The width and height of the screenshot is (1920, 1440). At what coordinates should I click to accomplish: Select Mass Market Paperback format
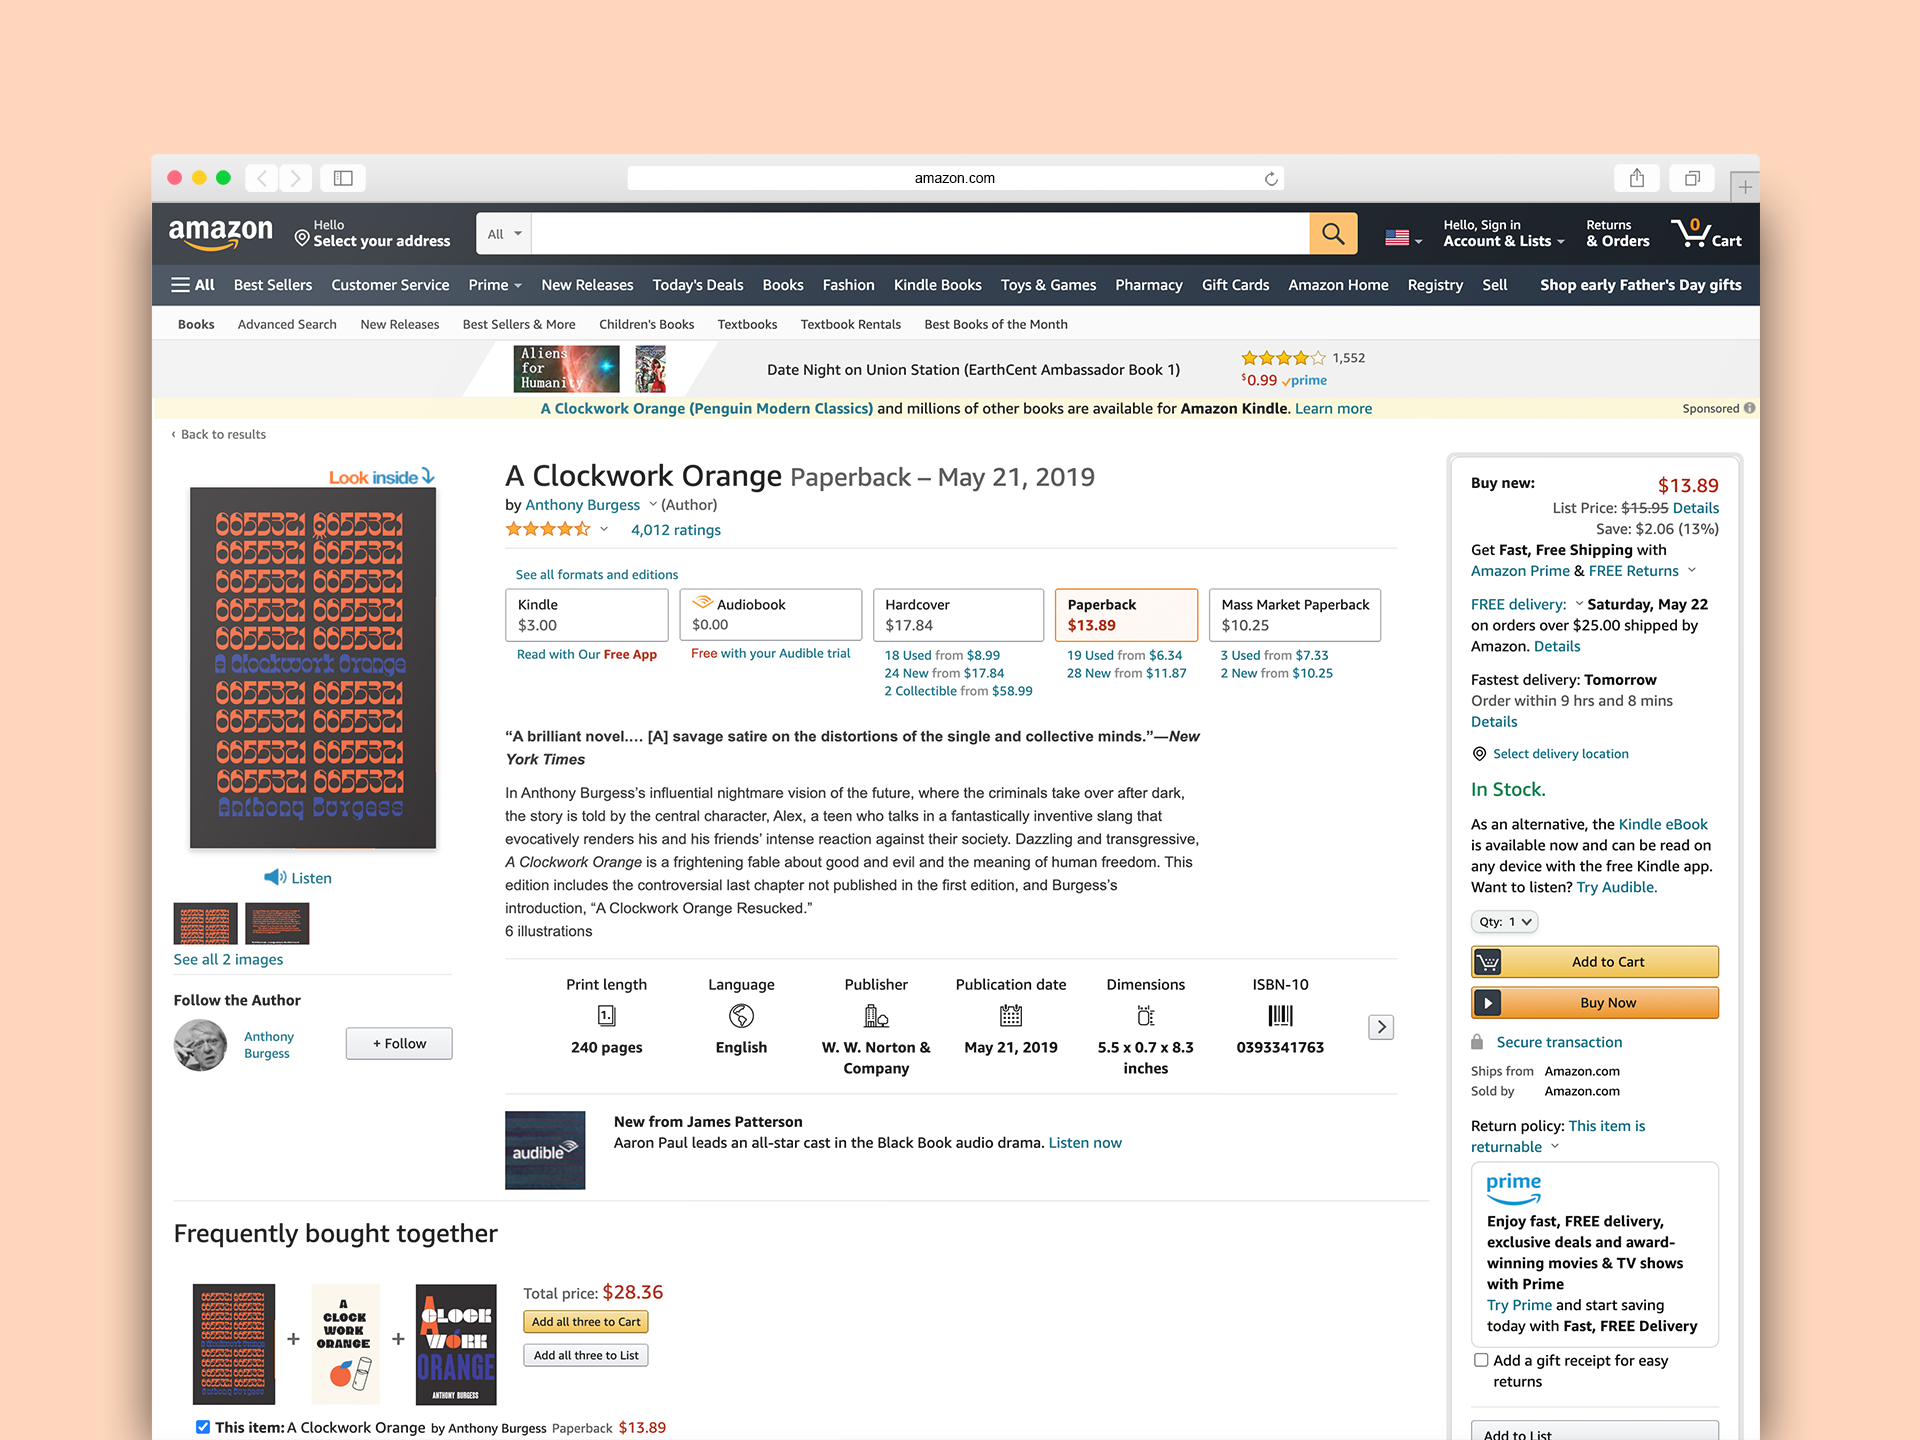tap(1295, 615)
